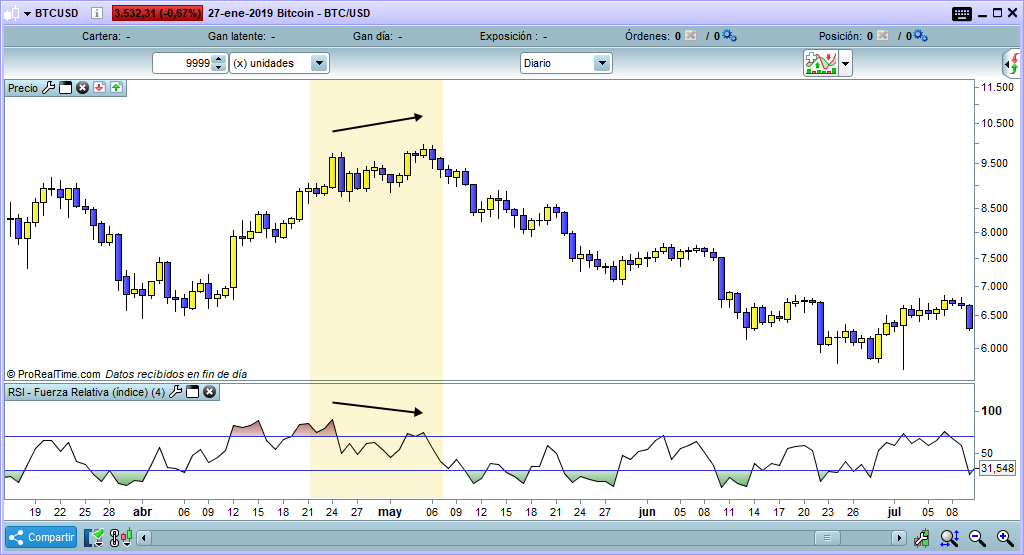Click the Compartir share button
Image resolution: width=1024 pixels, height=555 pixels.
pos(42,538)
